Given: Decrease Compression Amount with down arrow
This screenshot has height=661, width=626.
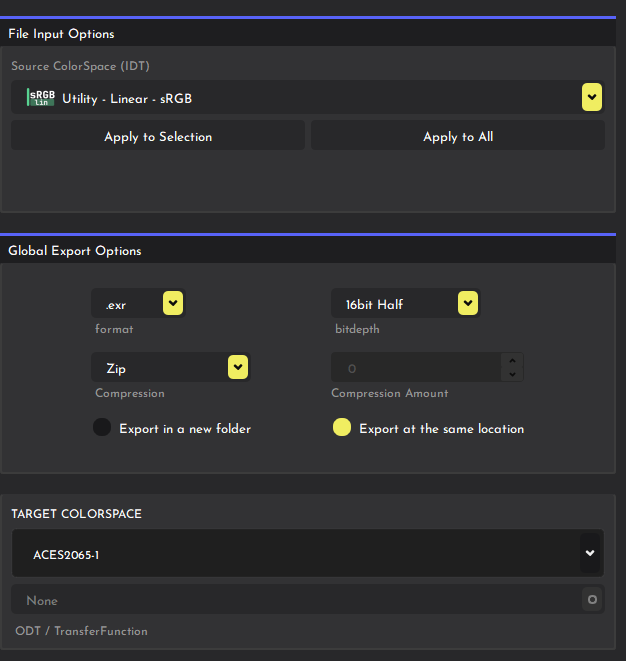Looking at the screenshot, I should coord(513,374).
